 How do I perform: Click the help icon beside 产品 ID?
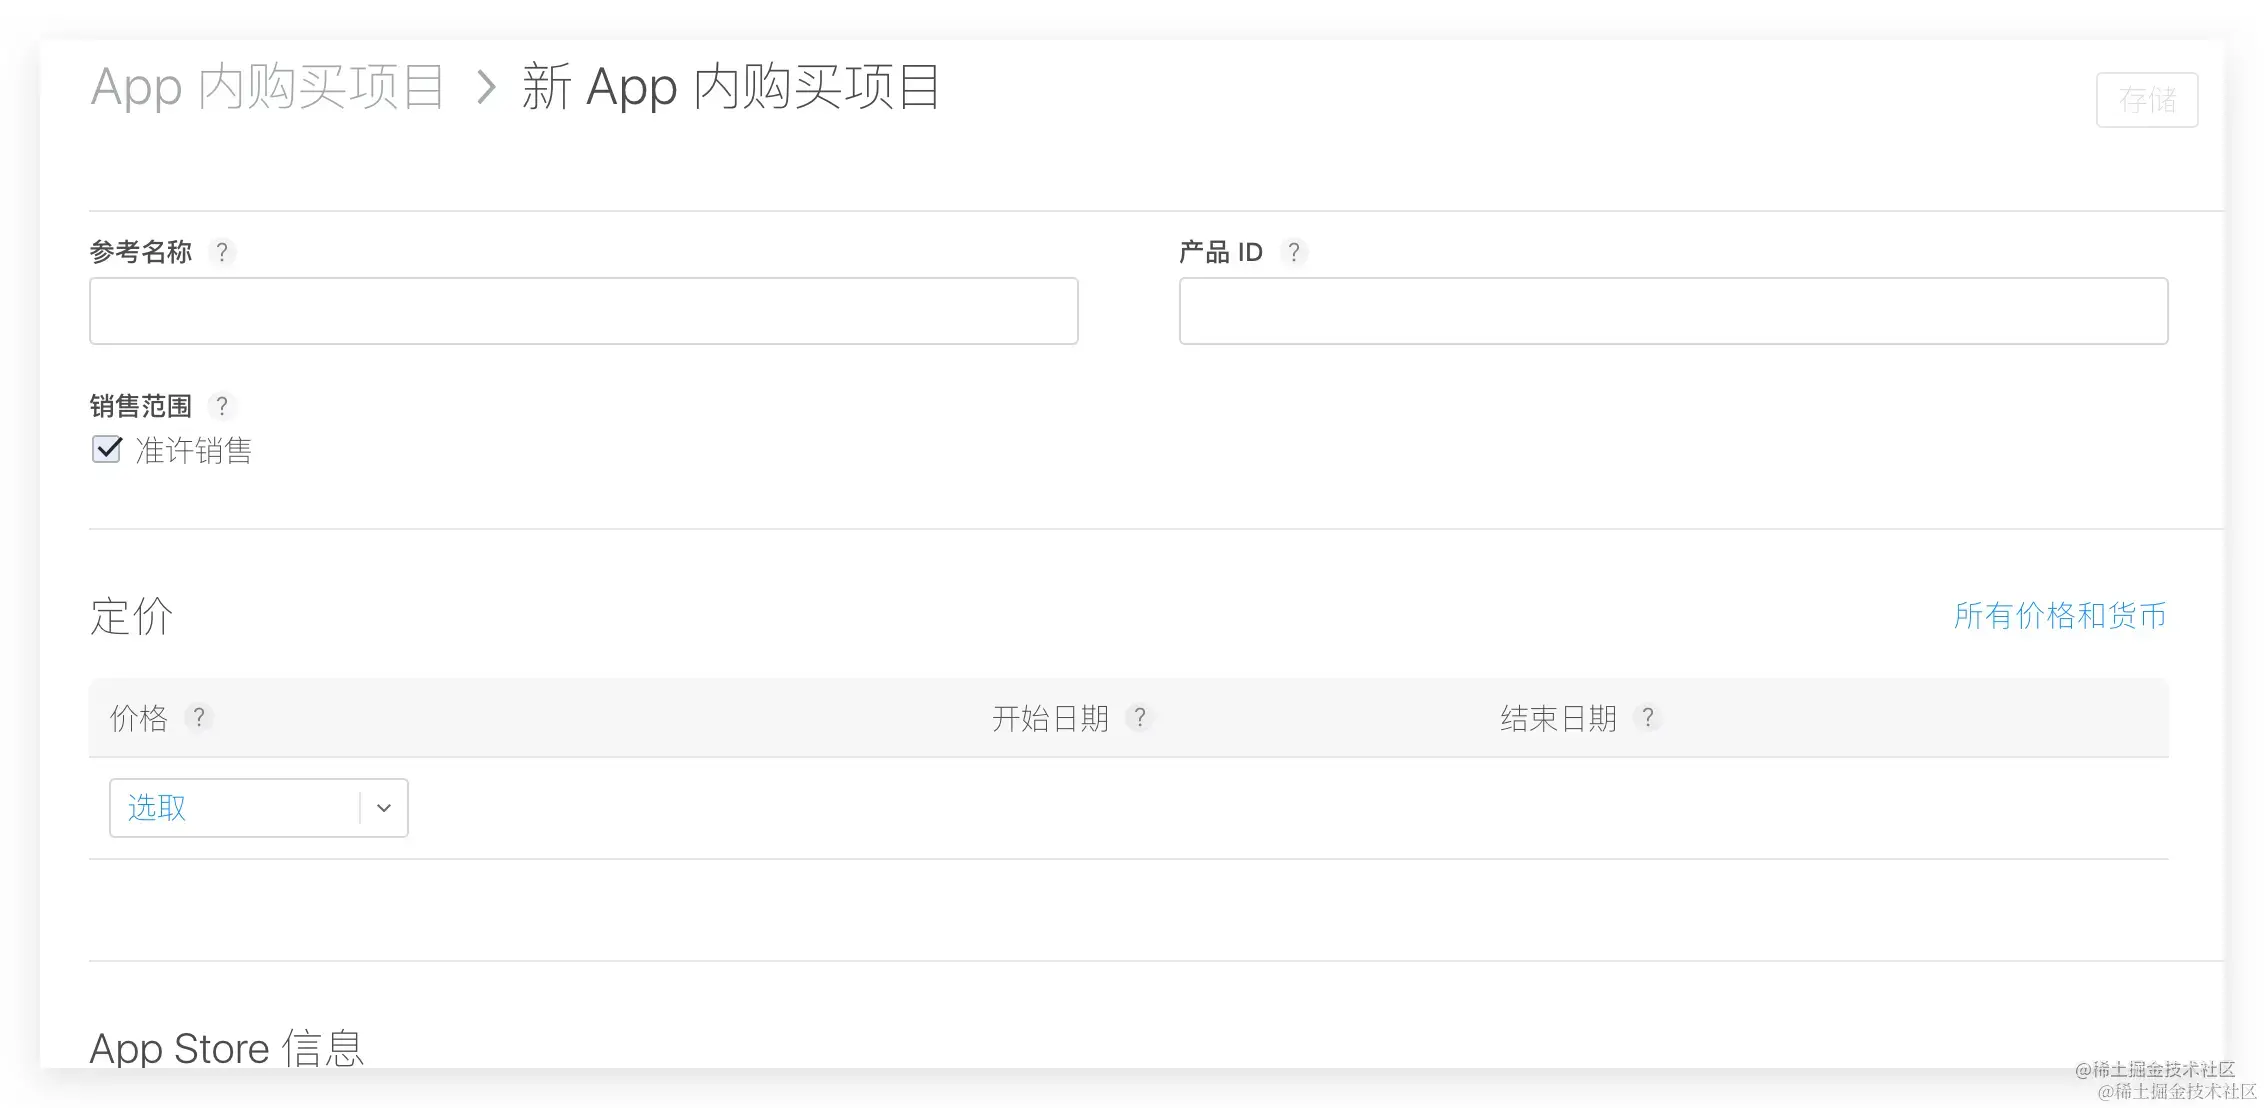pyautogui.click(x=1294, y=252)
